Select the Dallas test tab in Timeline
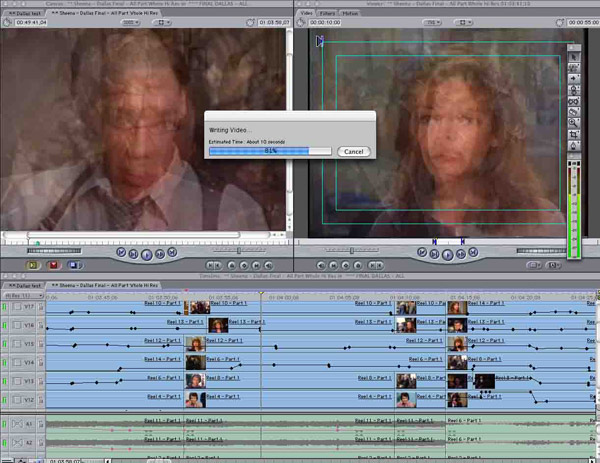The width and height of the screenshot is (600, 463). (x=24, y=285)
